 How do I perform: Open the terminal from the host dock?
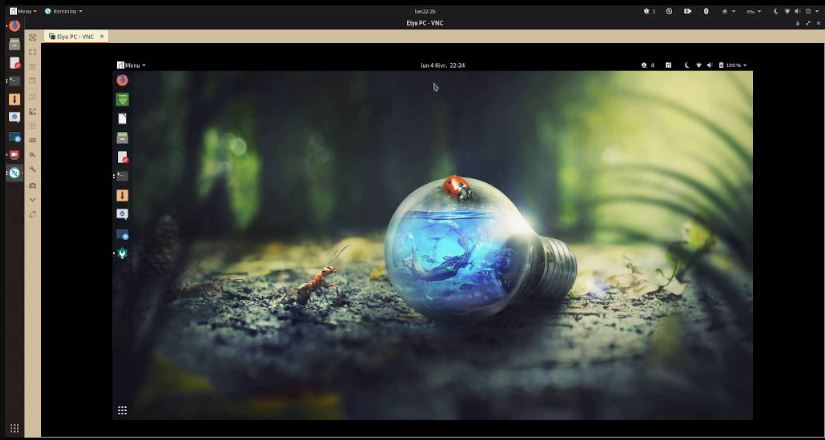[14, 81]
